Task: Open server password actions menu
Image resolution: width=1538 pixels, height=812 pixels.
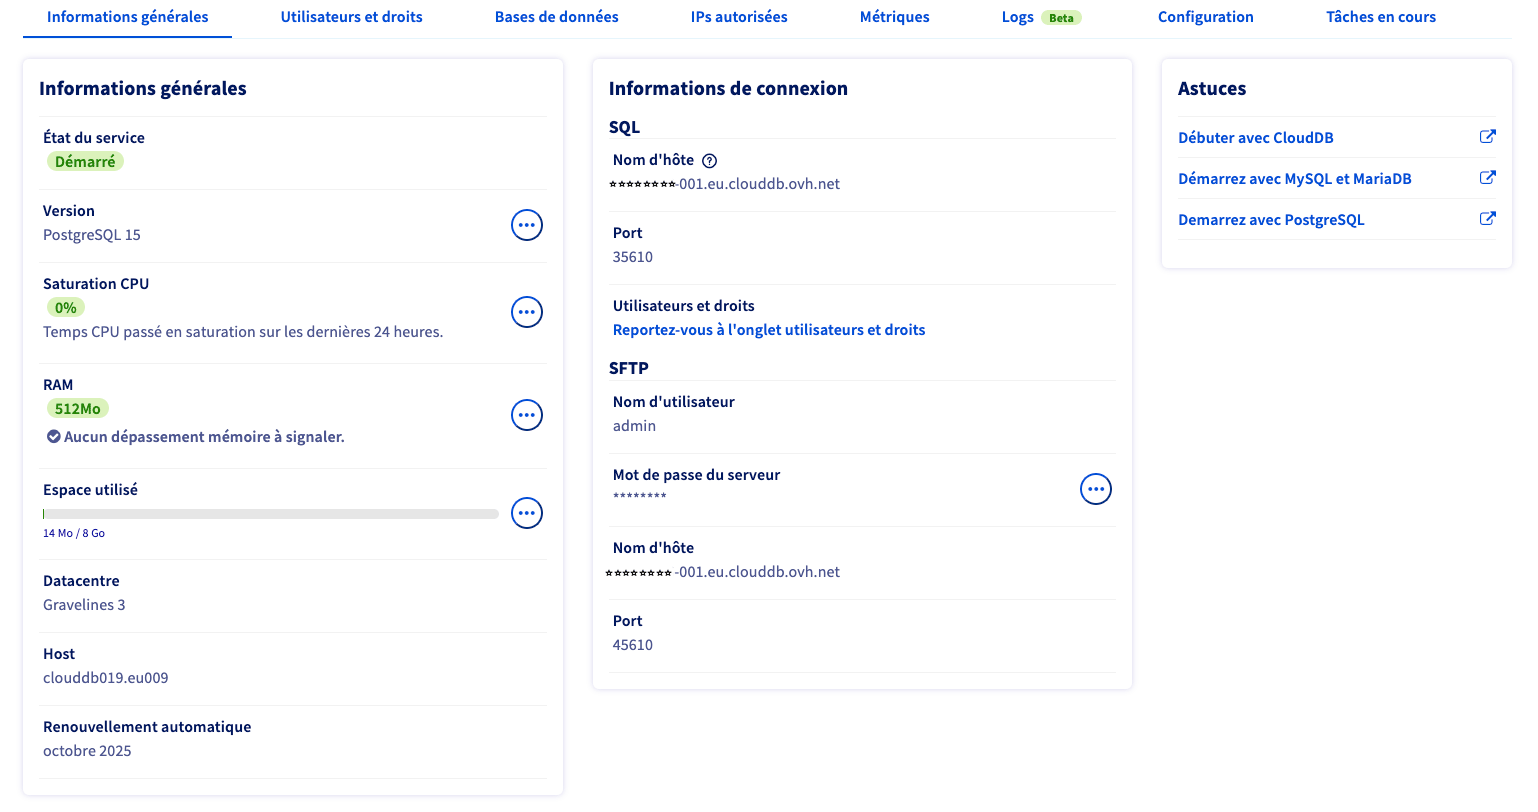Action: (1096, 489)
